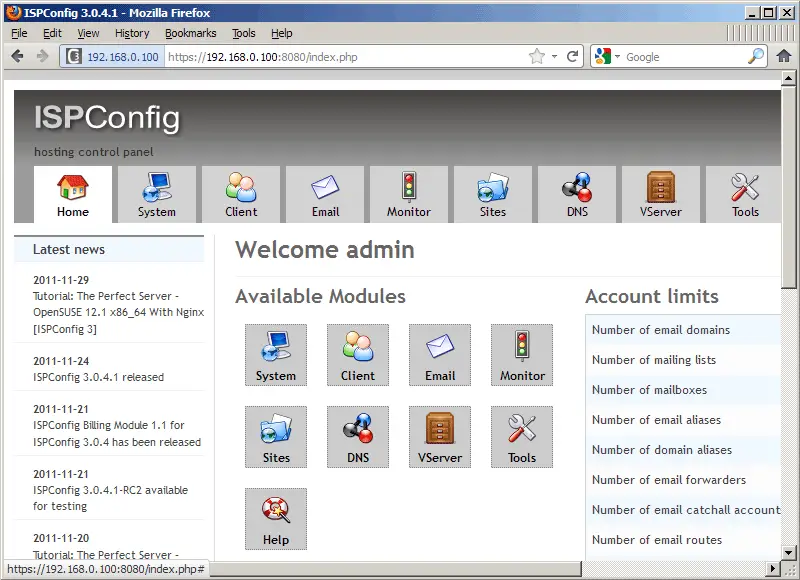The image size is (800, 580).
Task: Open the DNS module under Available Modules
Action: [x=358, y=437]
